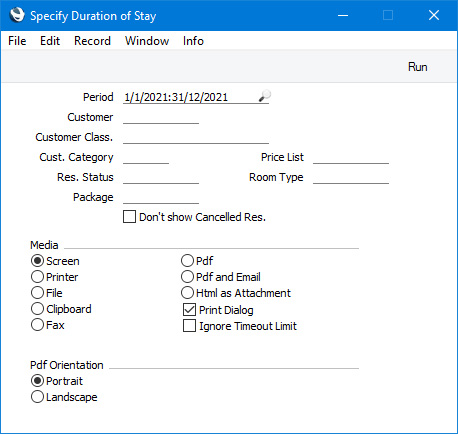458x434 pixels.
Task: Open the Info menu
Action: coord(193,41)
